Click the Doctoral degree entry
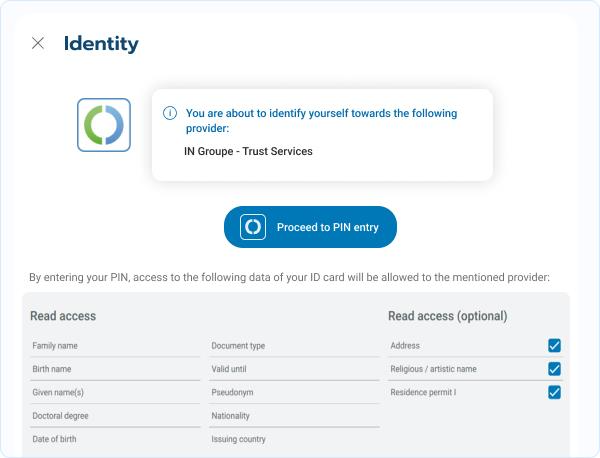The height and width of the screenshot is (458, 600). coord(60,415)
